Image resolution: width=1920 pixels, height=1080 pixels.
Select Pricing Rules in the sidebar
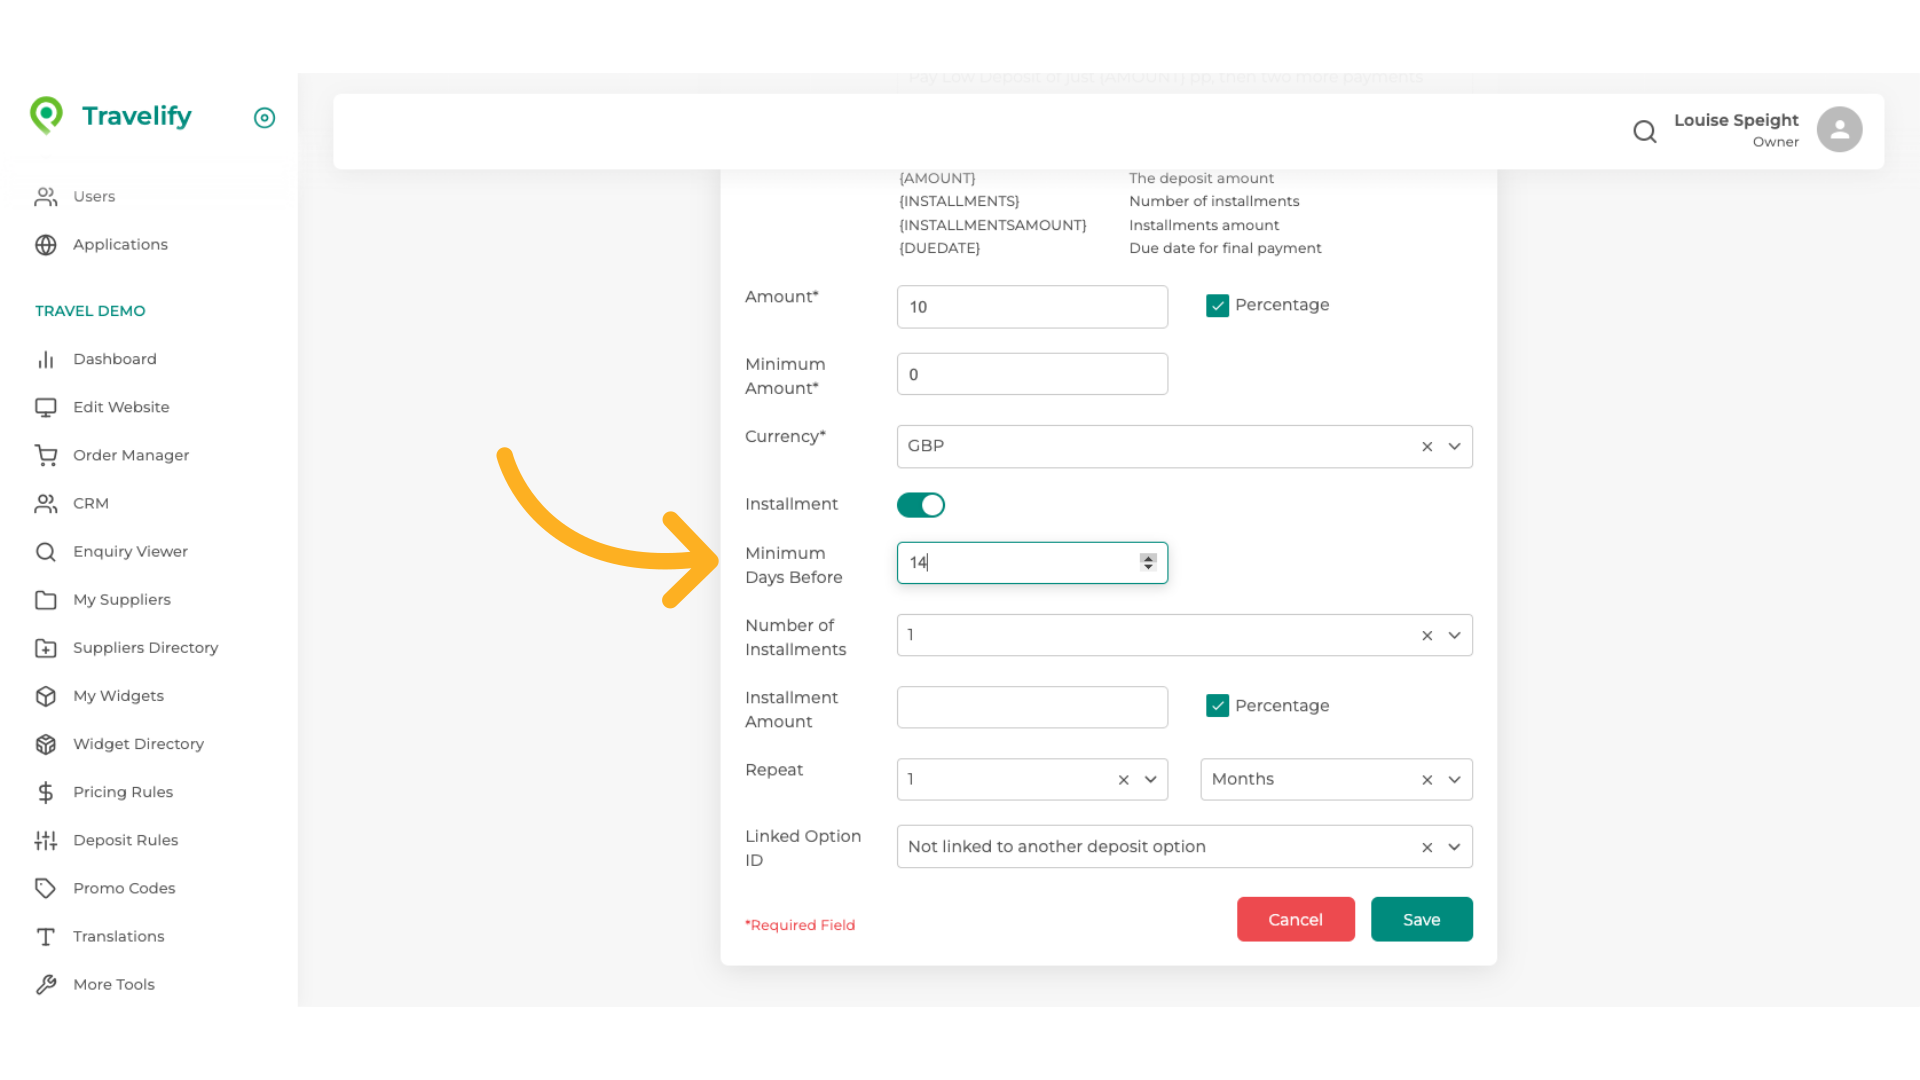pos(120,792)
